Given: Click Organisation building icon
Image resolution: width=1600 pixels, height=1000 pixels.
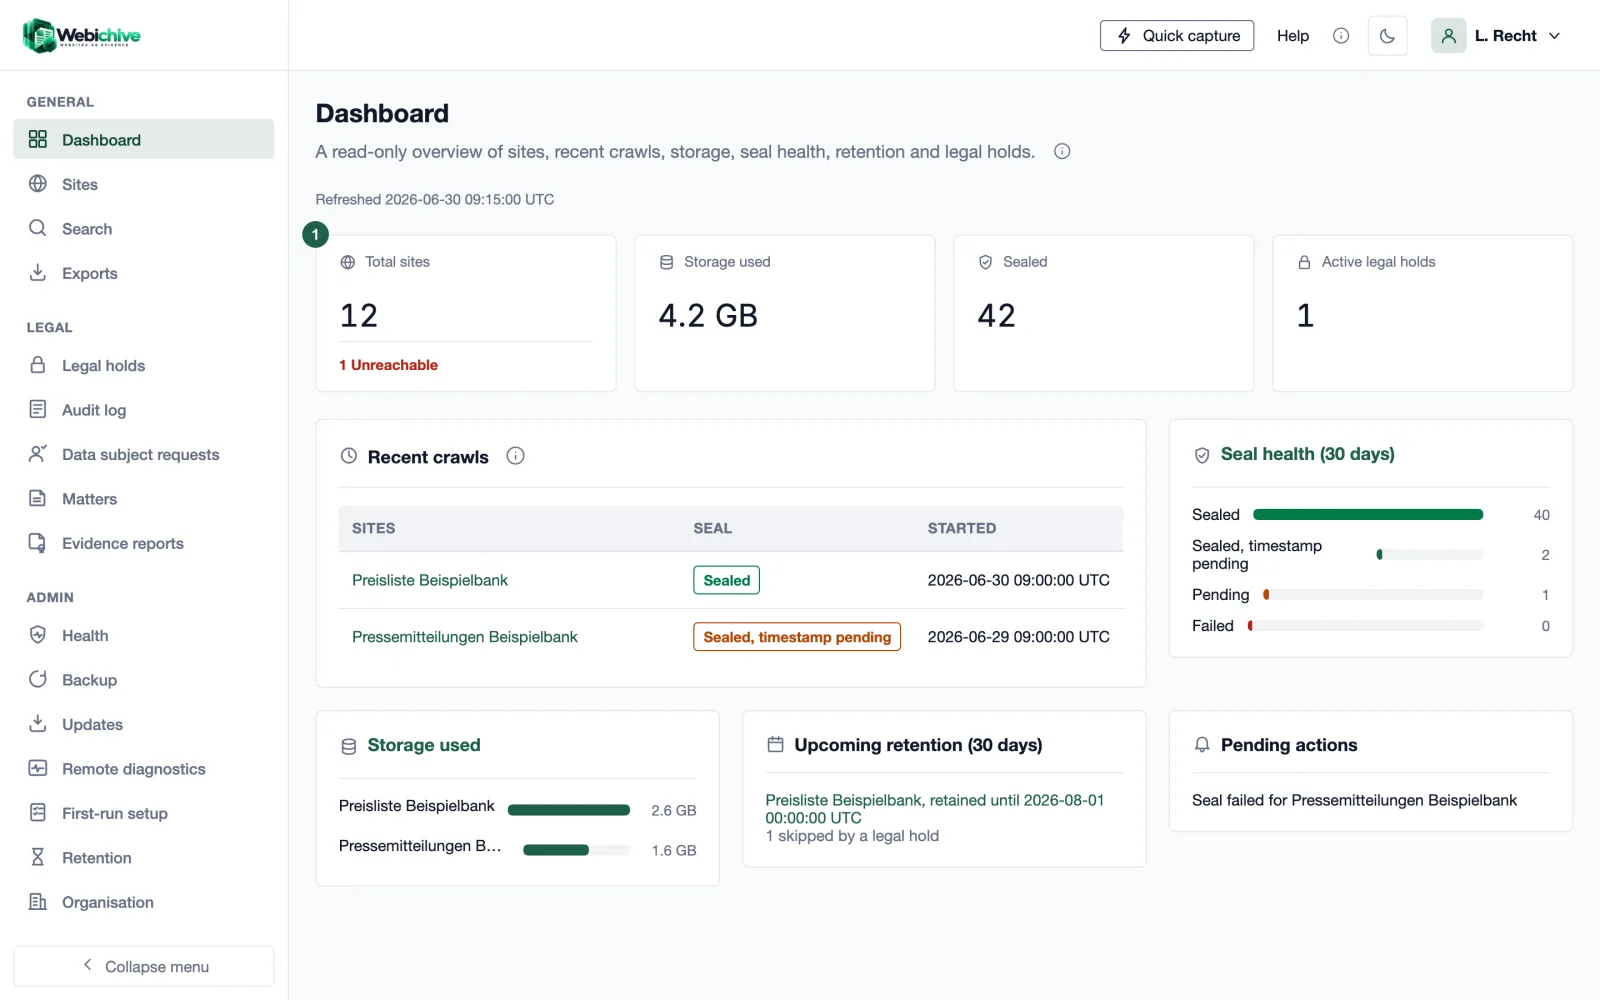Looking at the screenshot, I should (38, 902).
